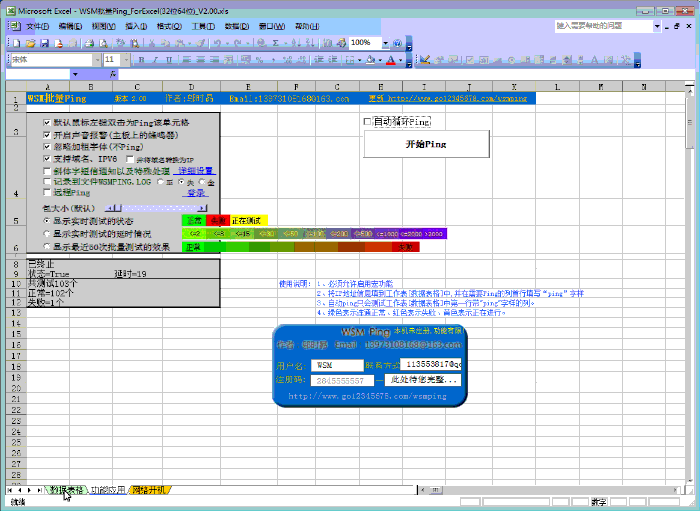This screenshot has height=511, width=700.
Task: Click the Design Mode icon in Control Toolbox
Action: 425,59
